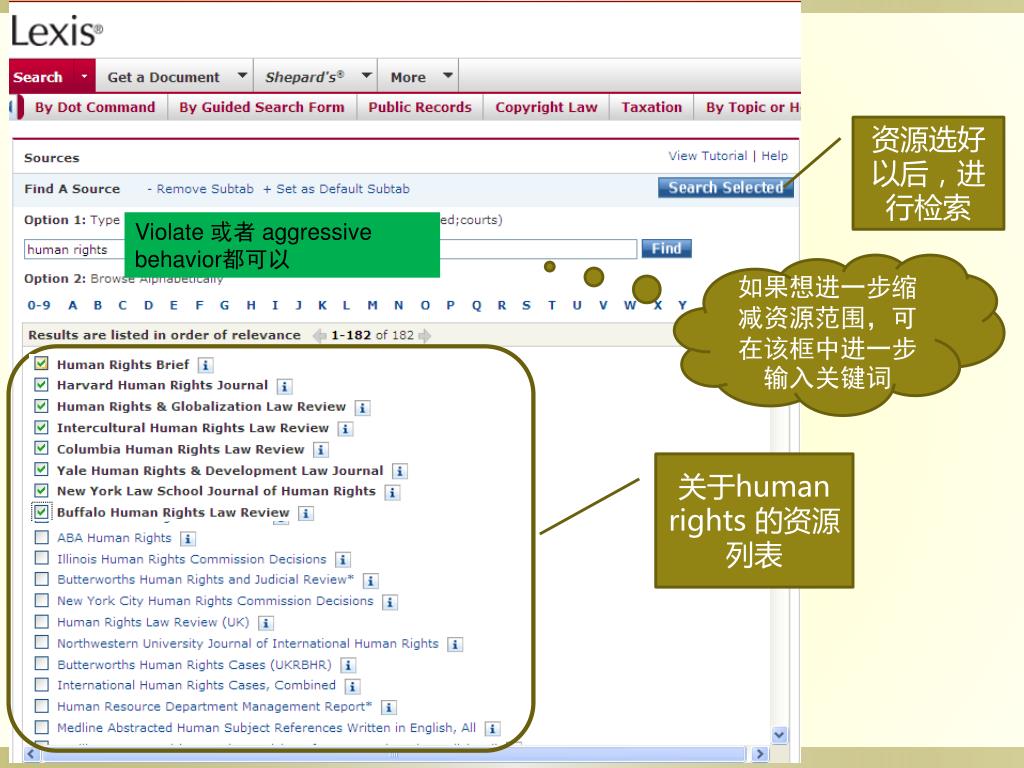Show info for Human Rights & Globalization Law Review
Screen dimensions: 1024x768
pyautogui.click(x=362, y=408)
